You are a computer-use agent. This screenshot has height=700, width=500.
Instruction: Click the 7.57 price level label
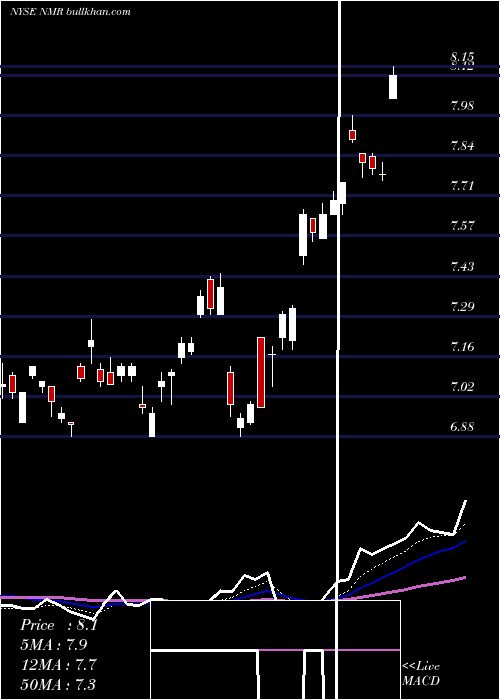tap(462, 225)
